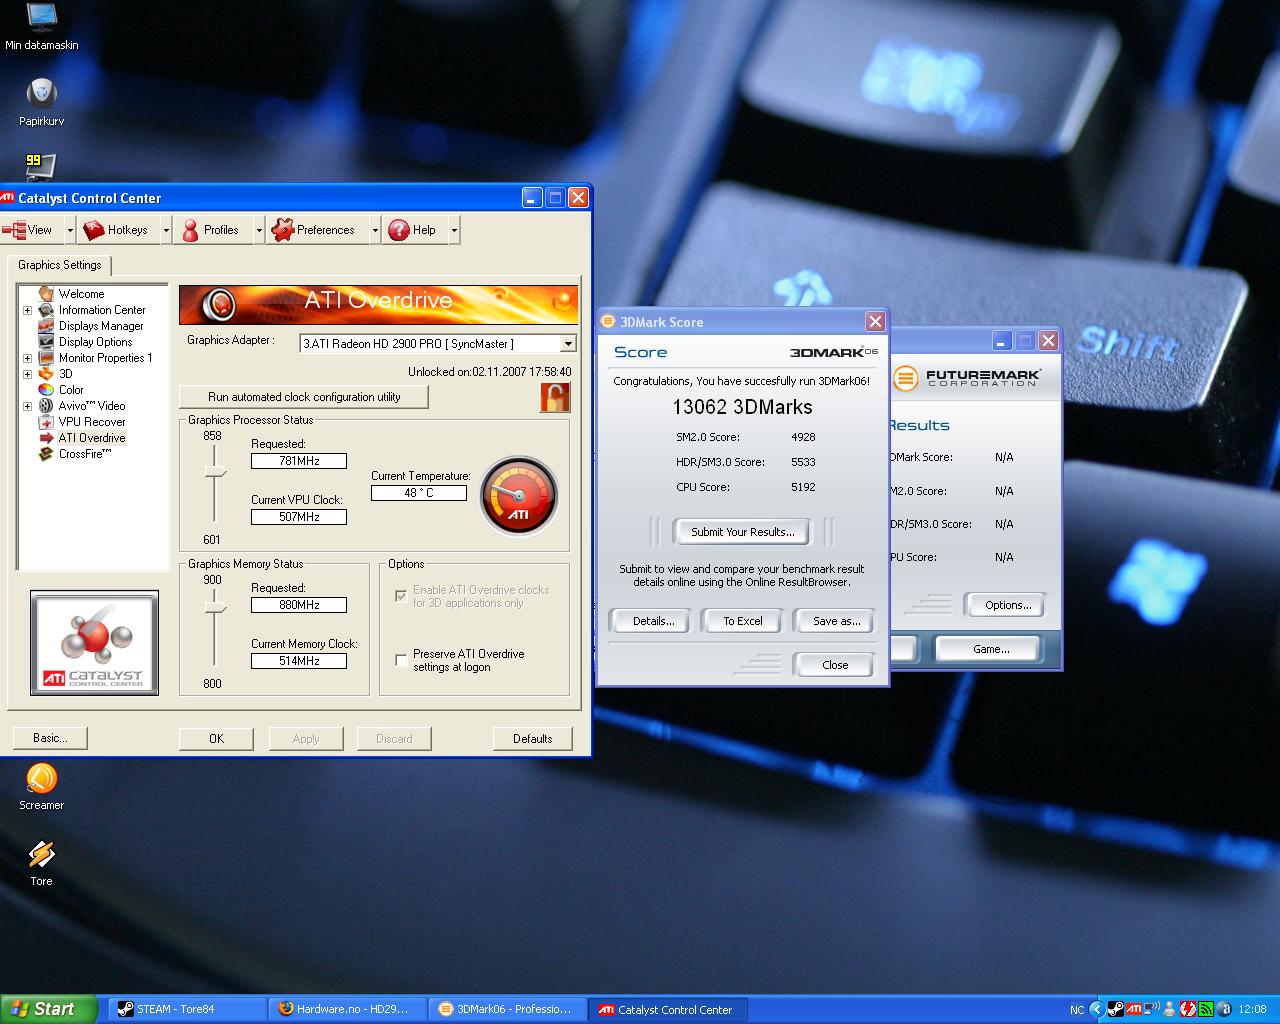Viewport: 1280px width, 1024px height.
Task: Click the Help toolbar button
Action: [414, 230]
